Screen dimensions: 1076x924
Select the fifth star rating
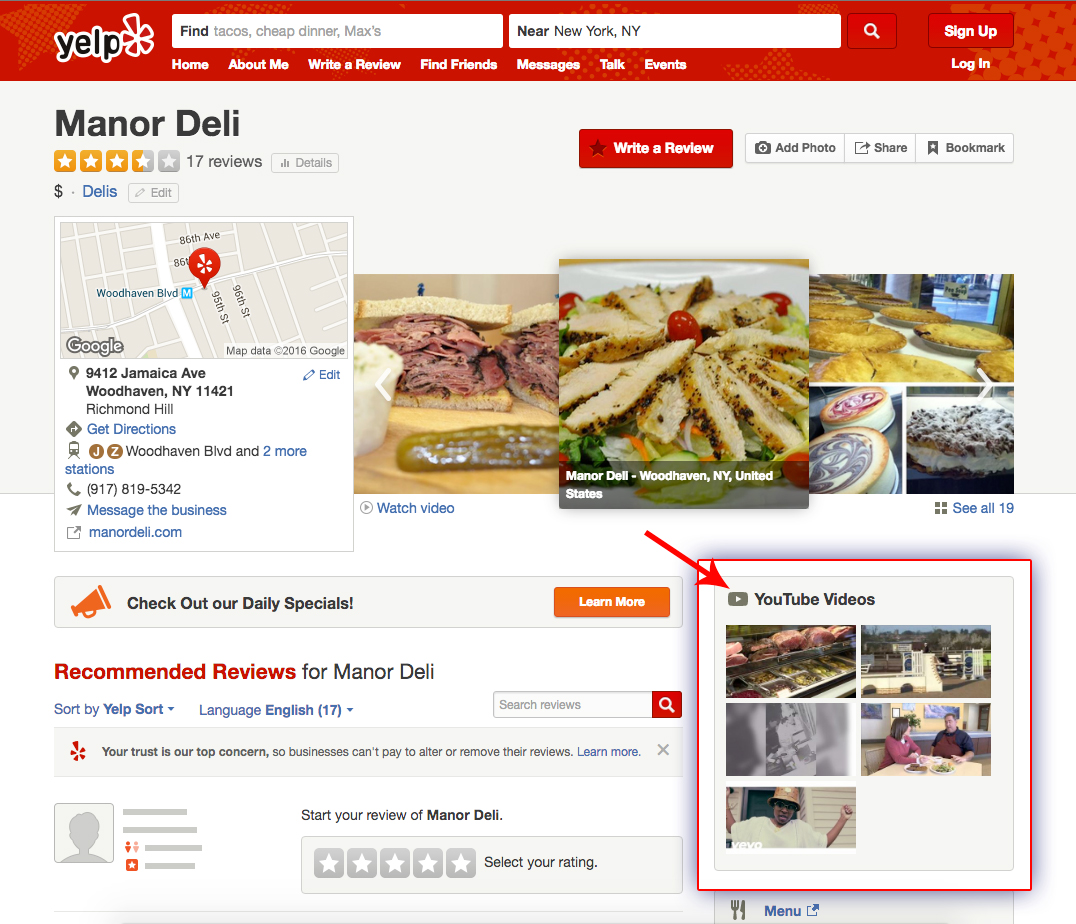[x=460, y=863]
